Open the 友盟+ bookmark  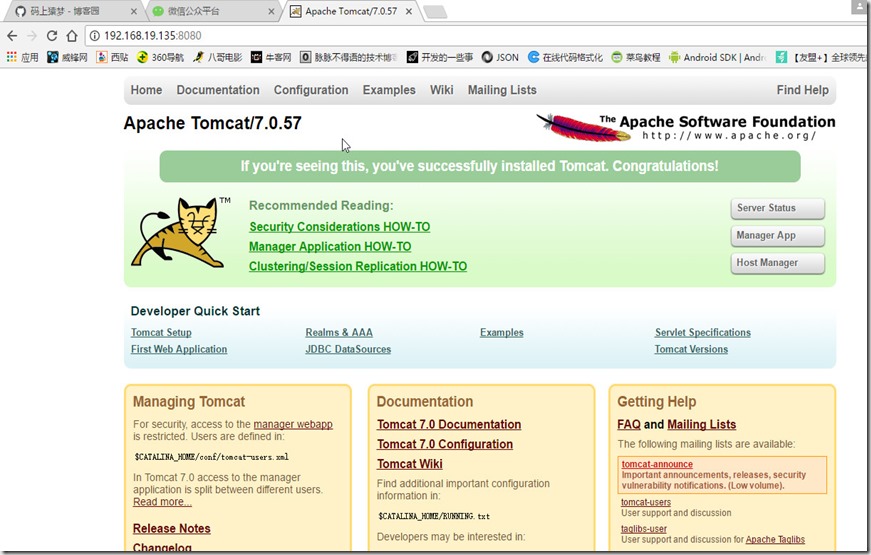[x=821, y=57]
